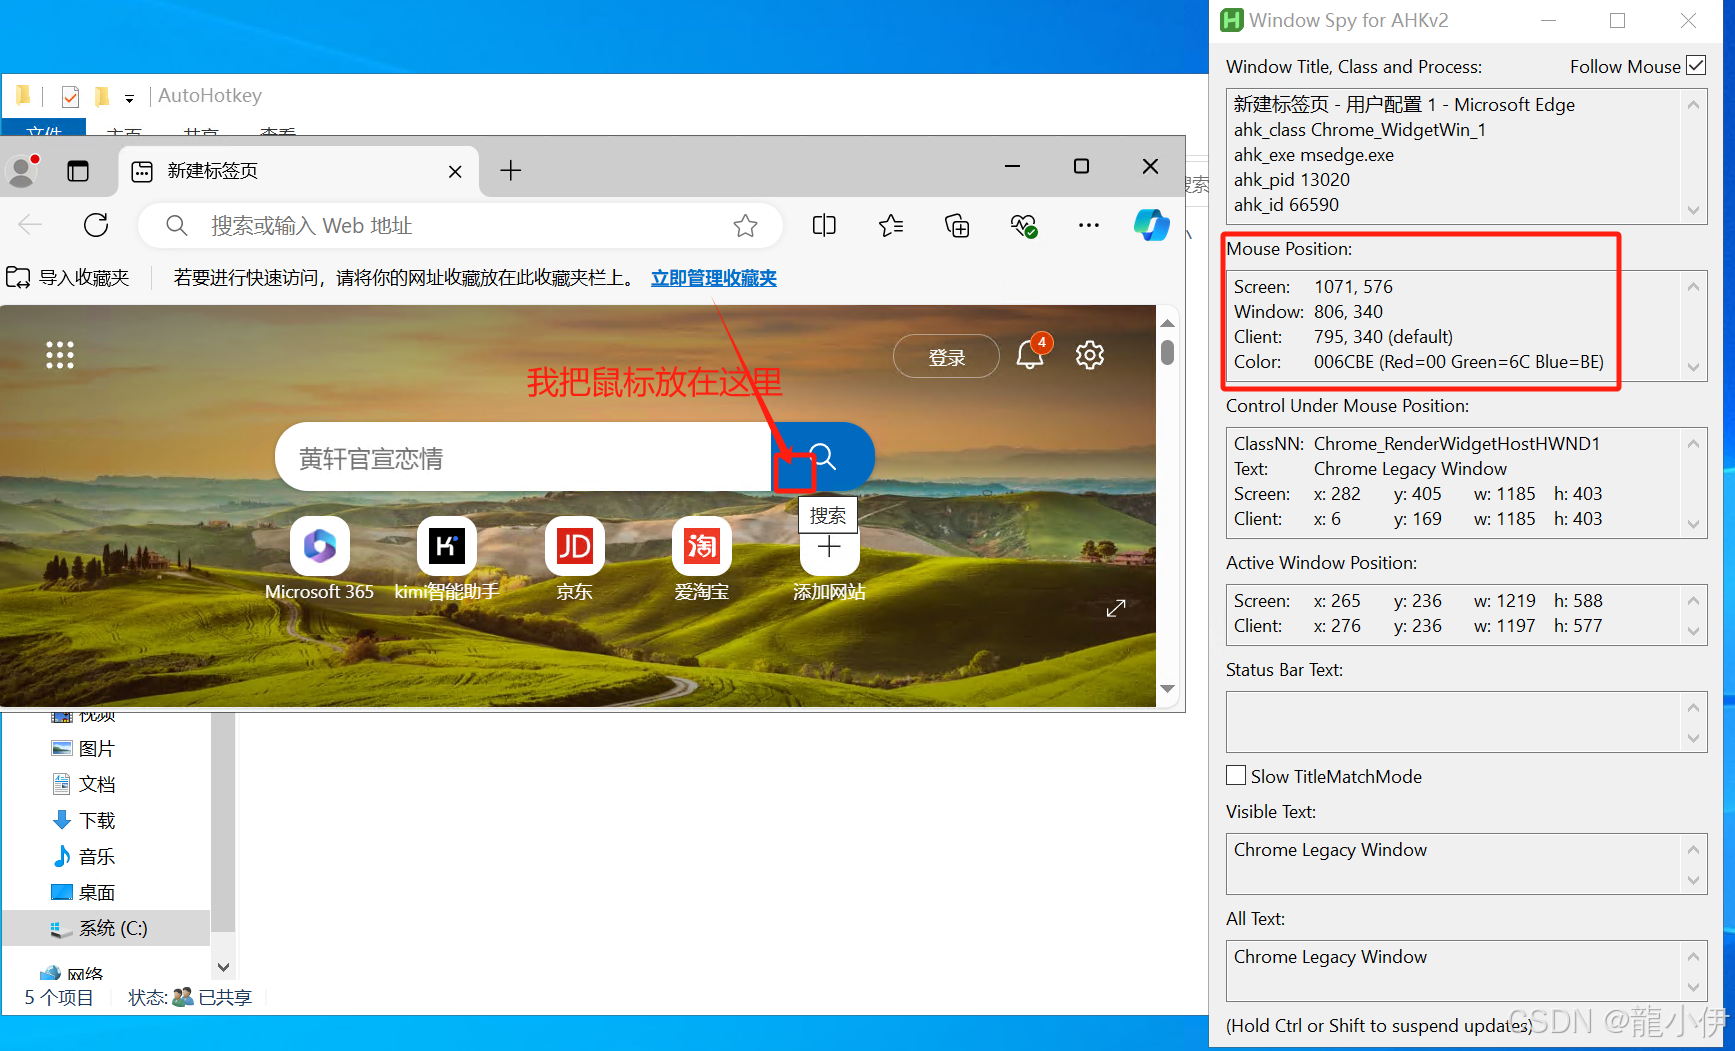The height and width of the screenshot is (1051, 1735).
Task: Click the ahk_id 66590 line
Action: click(1286, 205)
